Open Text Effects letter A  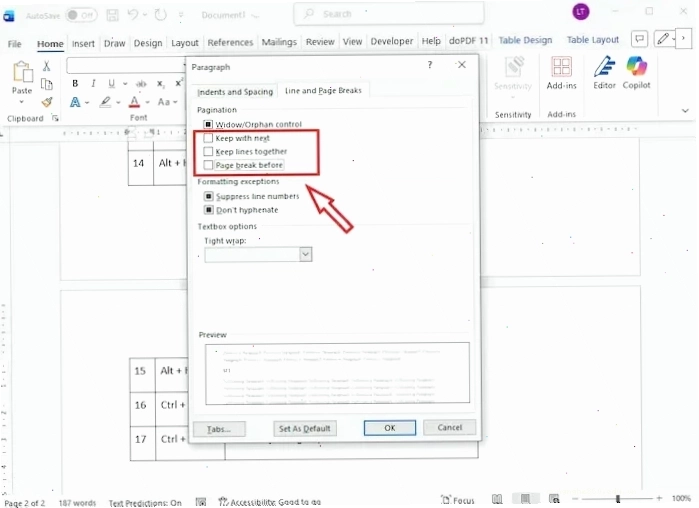click(75, 102)
